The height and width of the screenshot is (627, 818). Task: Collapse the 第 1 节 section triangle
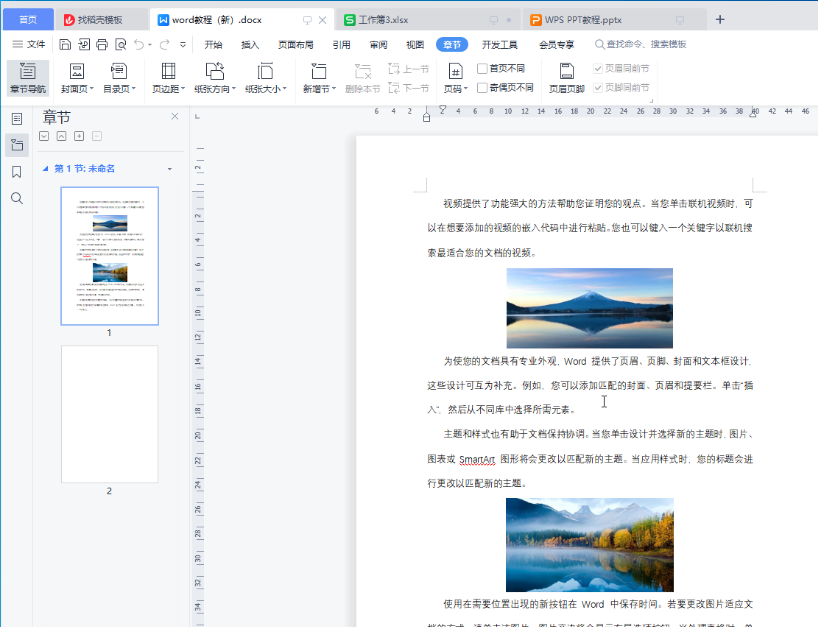(x=45, y=168)
